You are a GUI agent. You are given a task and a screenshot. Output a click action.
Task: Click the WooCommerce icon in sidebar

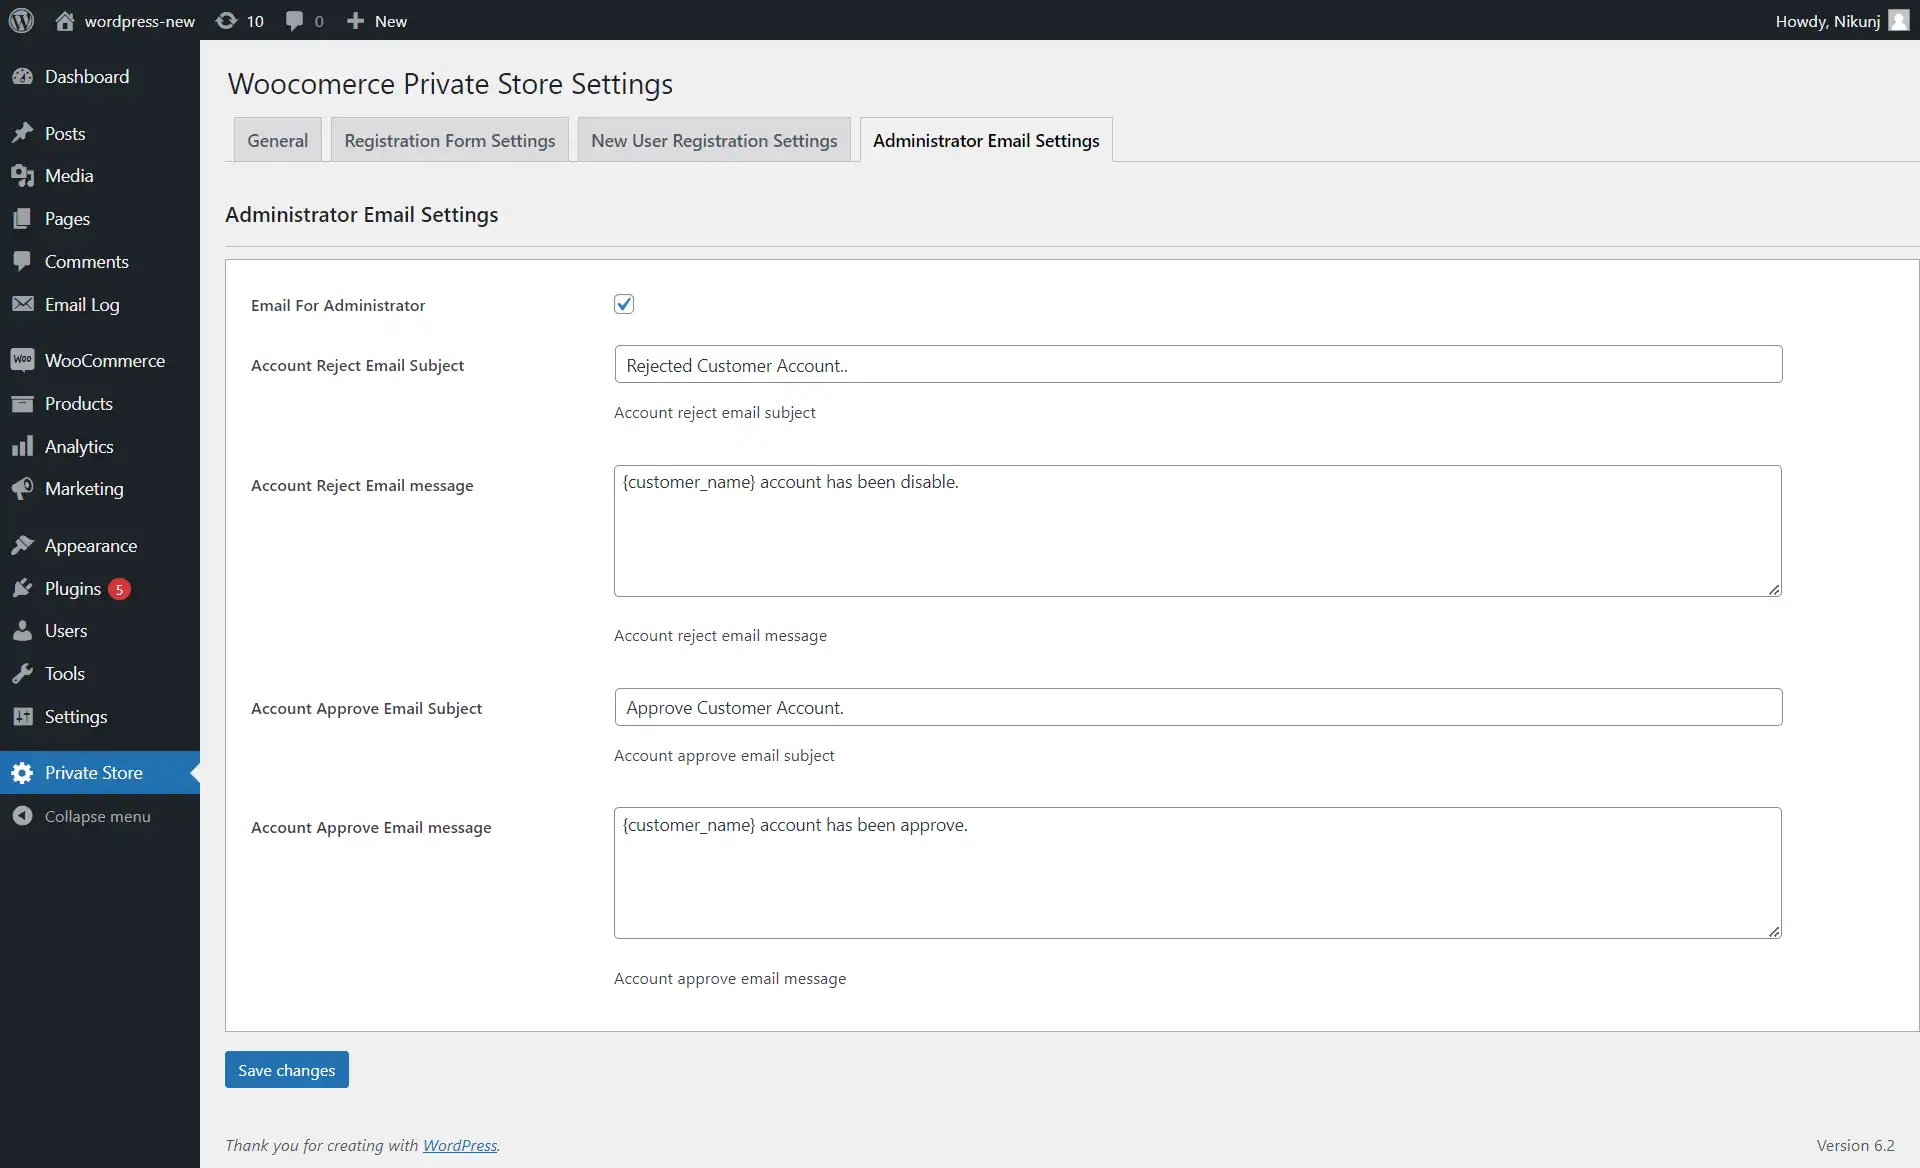click(x=23, y=359)
